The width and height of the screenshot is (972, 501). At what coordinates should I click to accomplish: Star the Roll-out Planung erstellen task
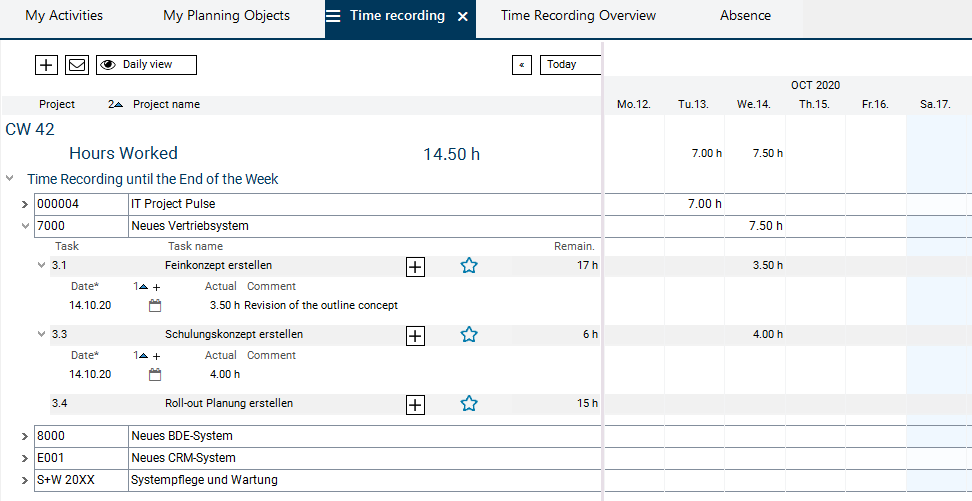[x=469, y=404]
